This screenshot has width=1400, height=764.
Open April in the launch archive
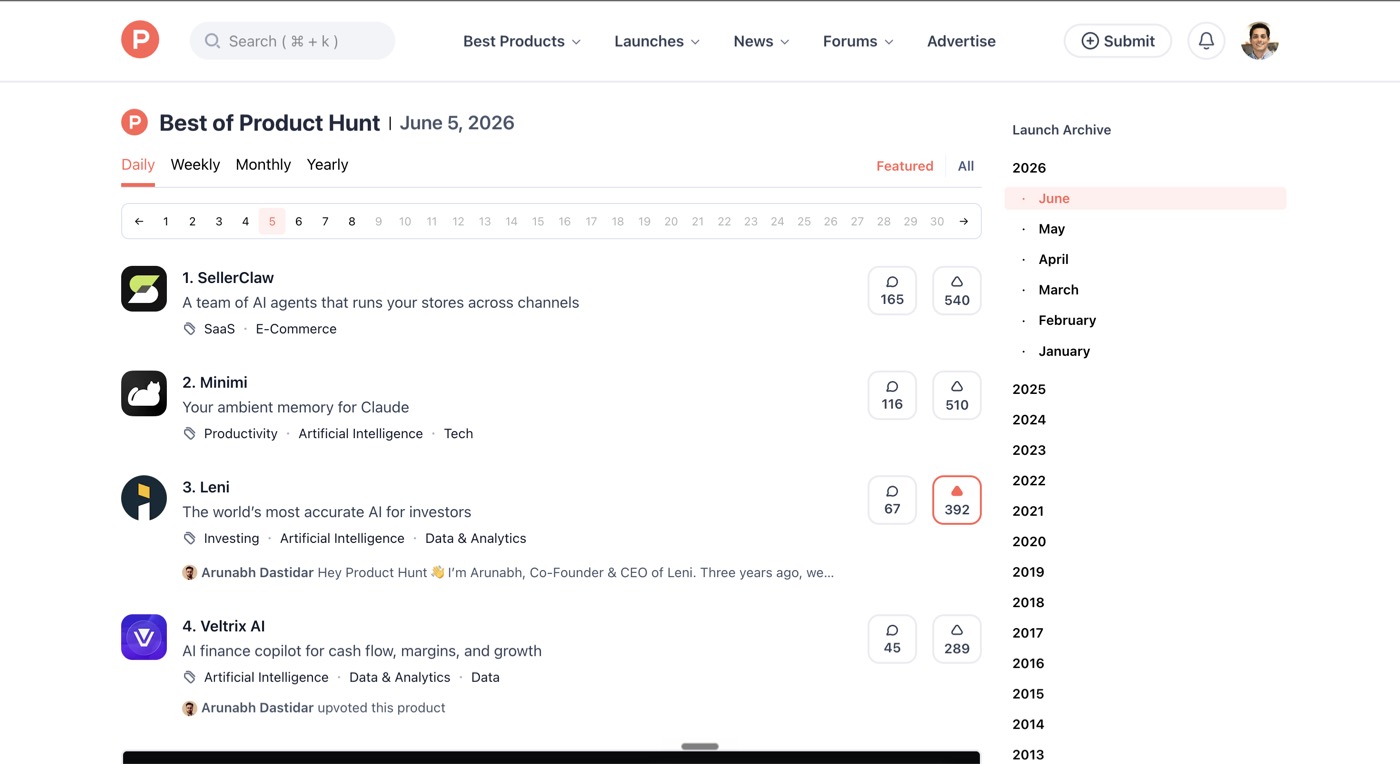pyautogui.click(x=1053, y=259)
